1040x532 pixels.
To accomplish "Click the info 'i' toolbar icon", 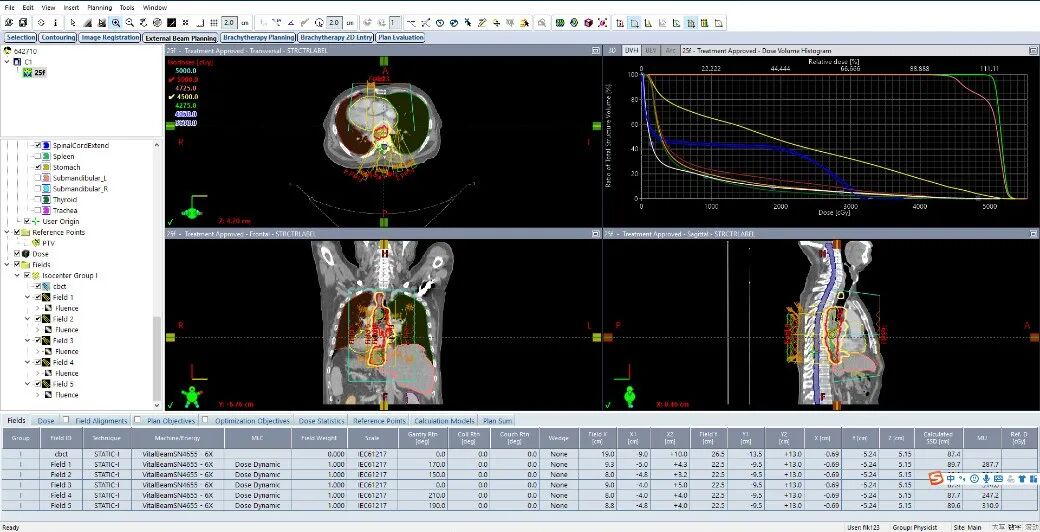I will [56, 23].
